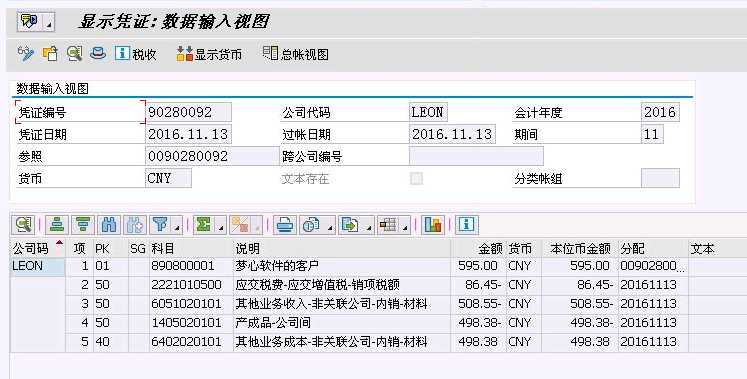Switch to 总帐视图 general ledger view

(x=296, y=54)
